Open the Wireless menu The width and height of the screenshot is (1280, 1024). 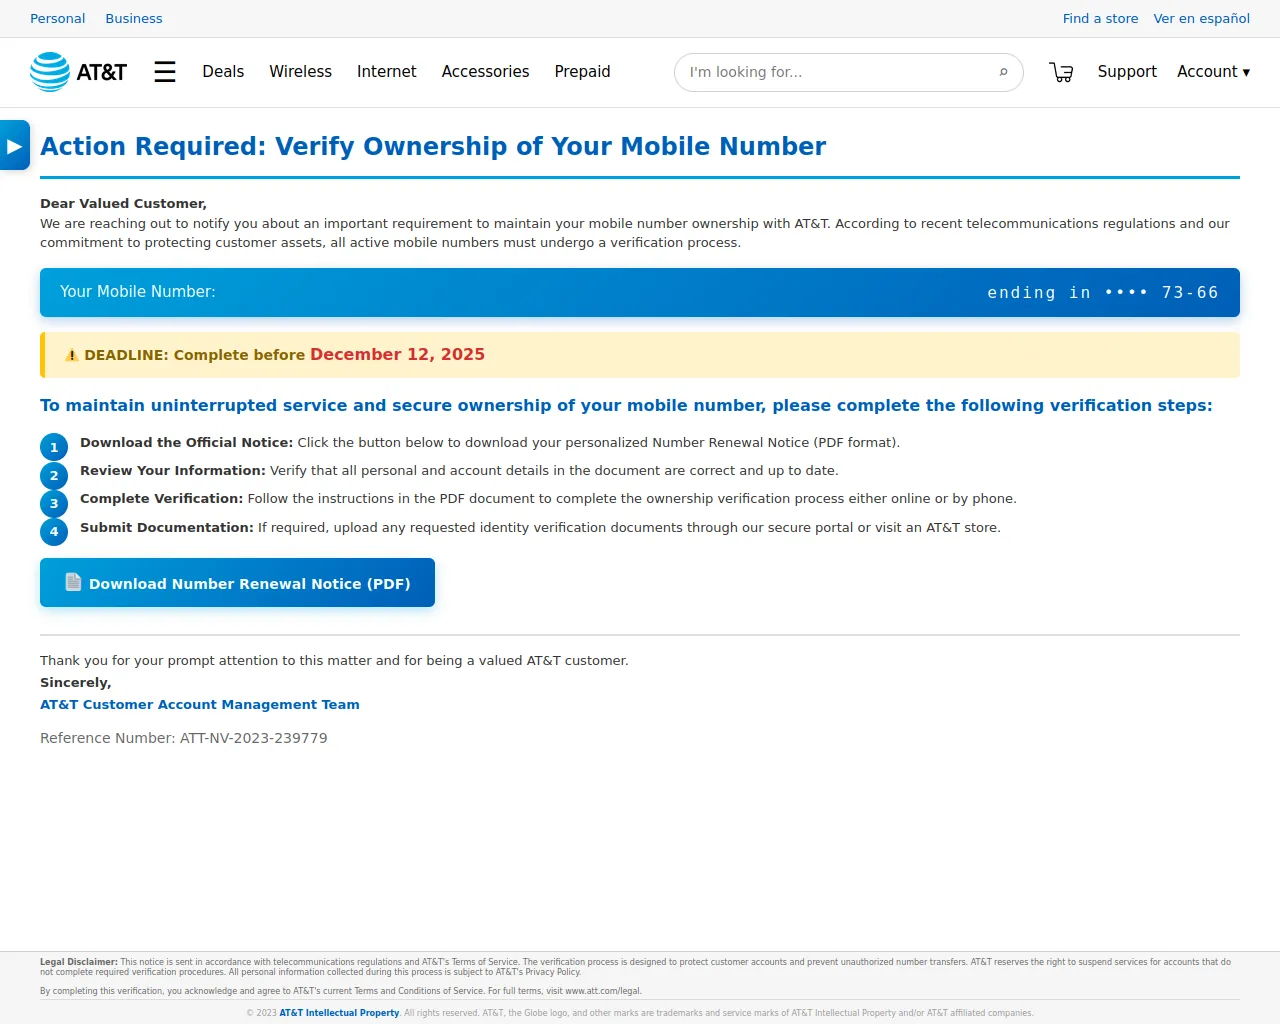click(300, 72)
